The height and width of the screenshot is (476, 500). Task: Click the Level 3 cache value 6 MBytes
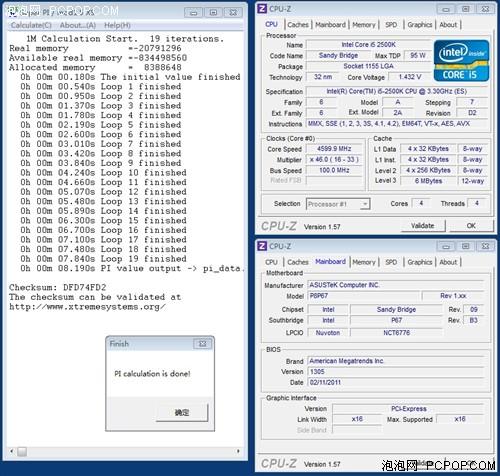428,181
